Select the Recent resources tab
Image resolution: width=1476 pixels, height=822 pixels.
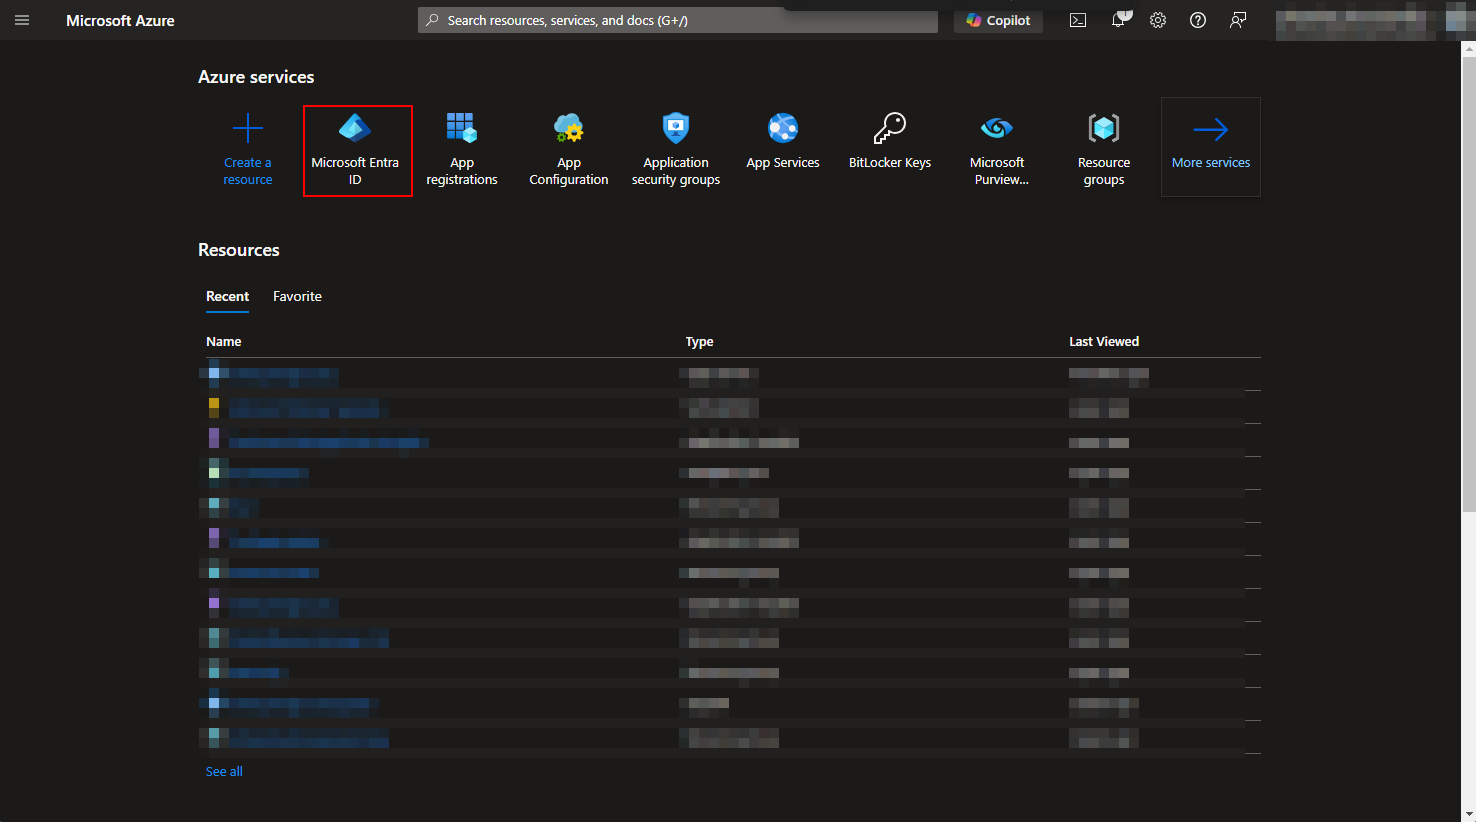[x=227, y=296]
